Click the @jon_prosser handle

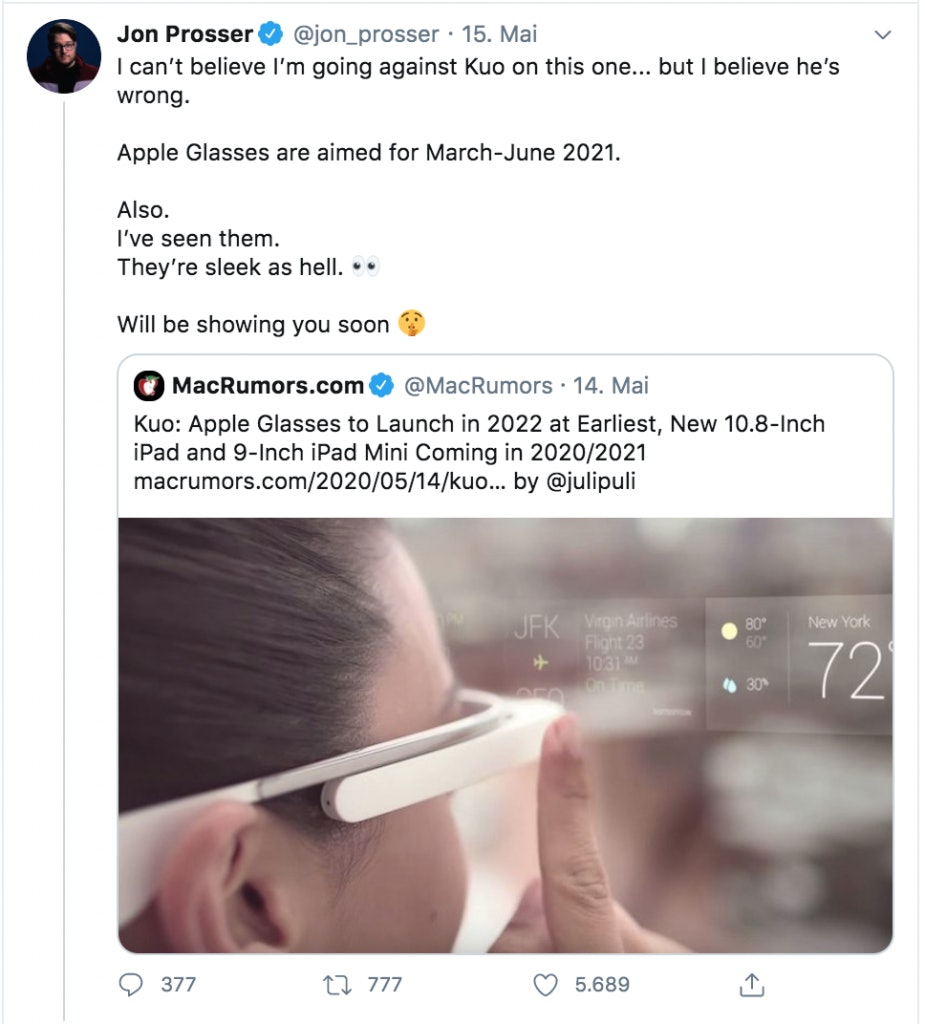click(x=364, y=35)
